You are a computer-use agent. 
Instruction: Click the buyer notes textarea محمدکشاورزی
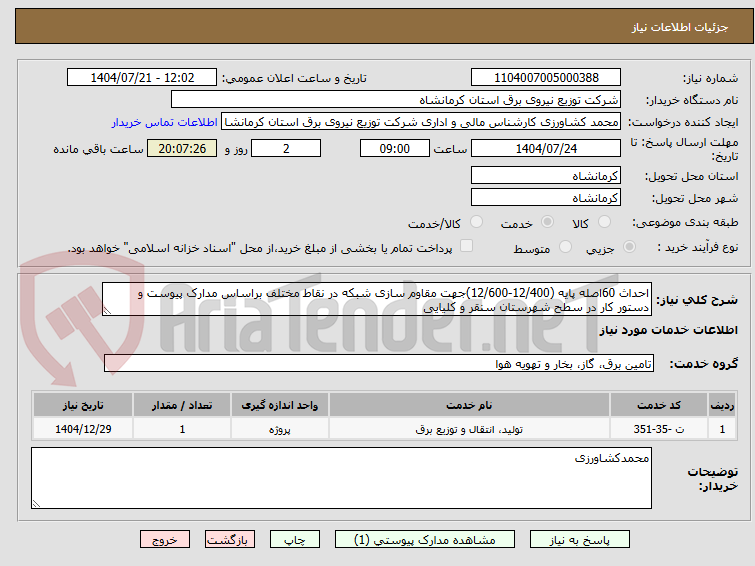pyautogui.click(x=341, y=478)
